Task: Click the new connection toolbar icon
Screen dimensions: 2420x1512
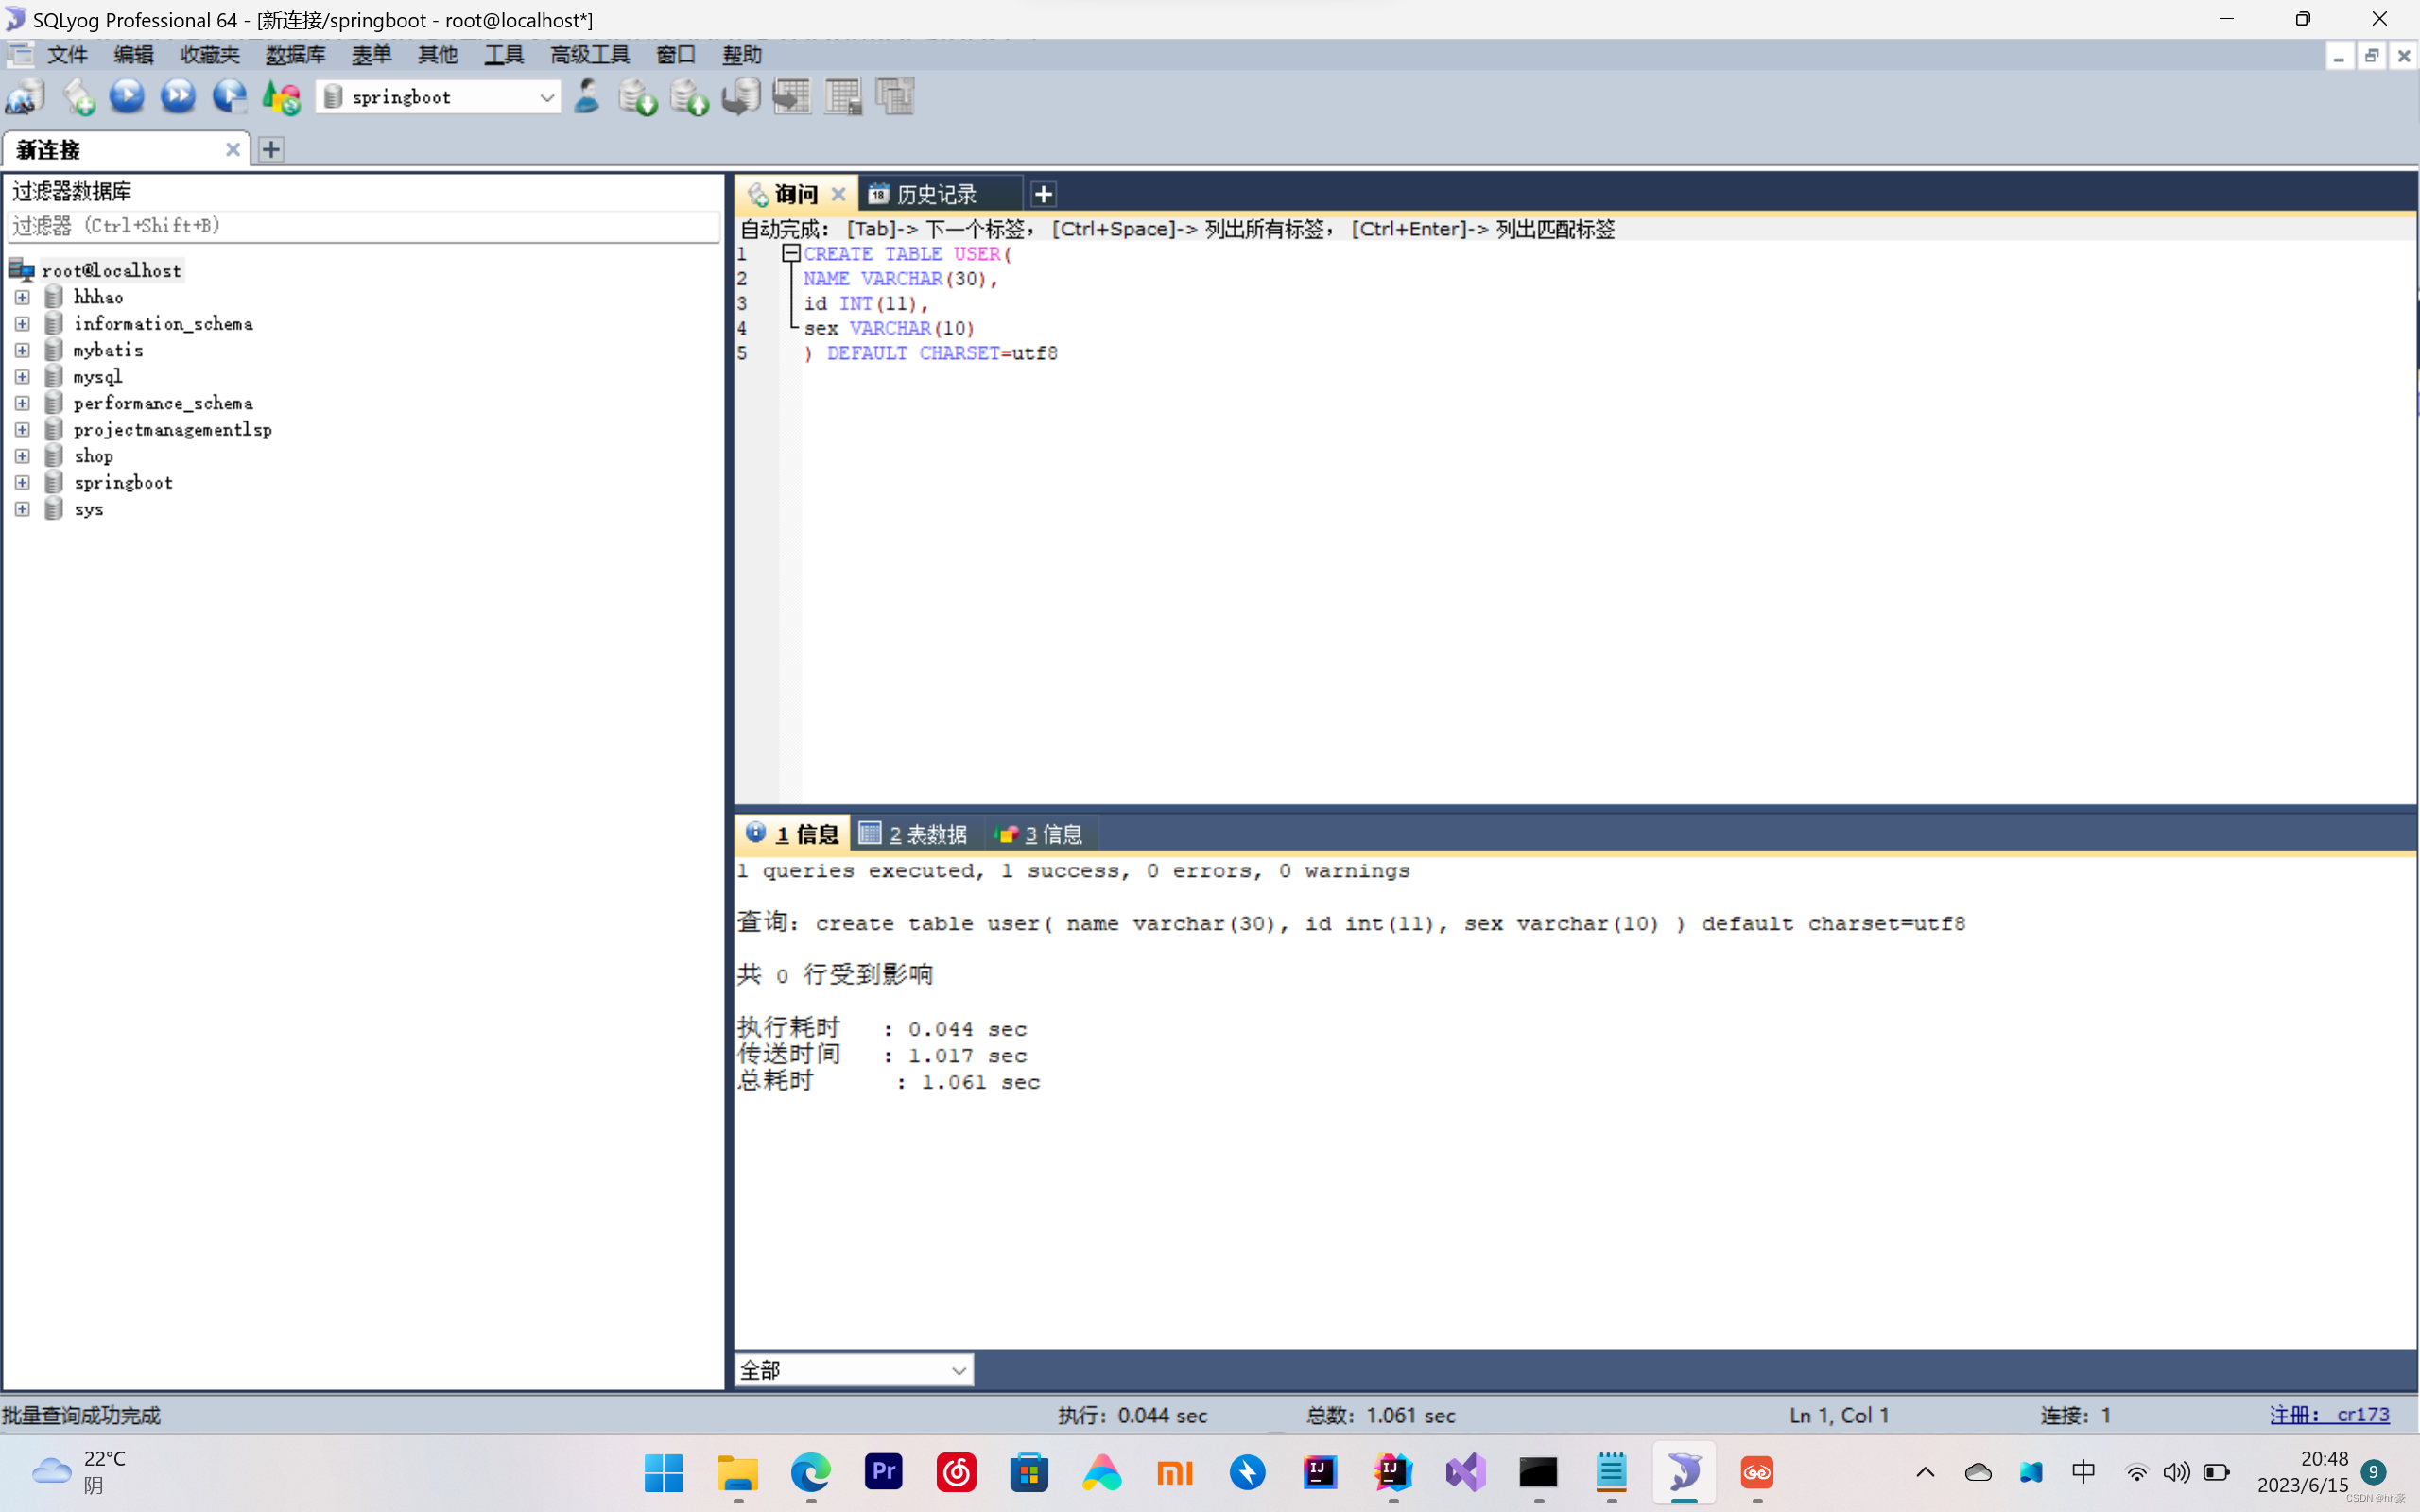Action: [25, 97]
